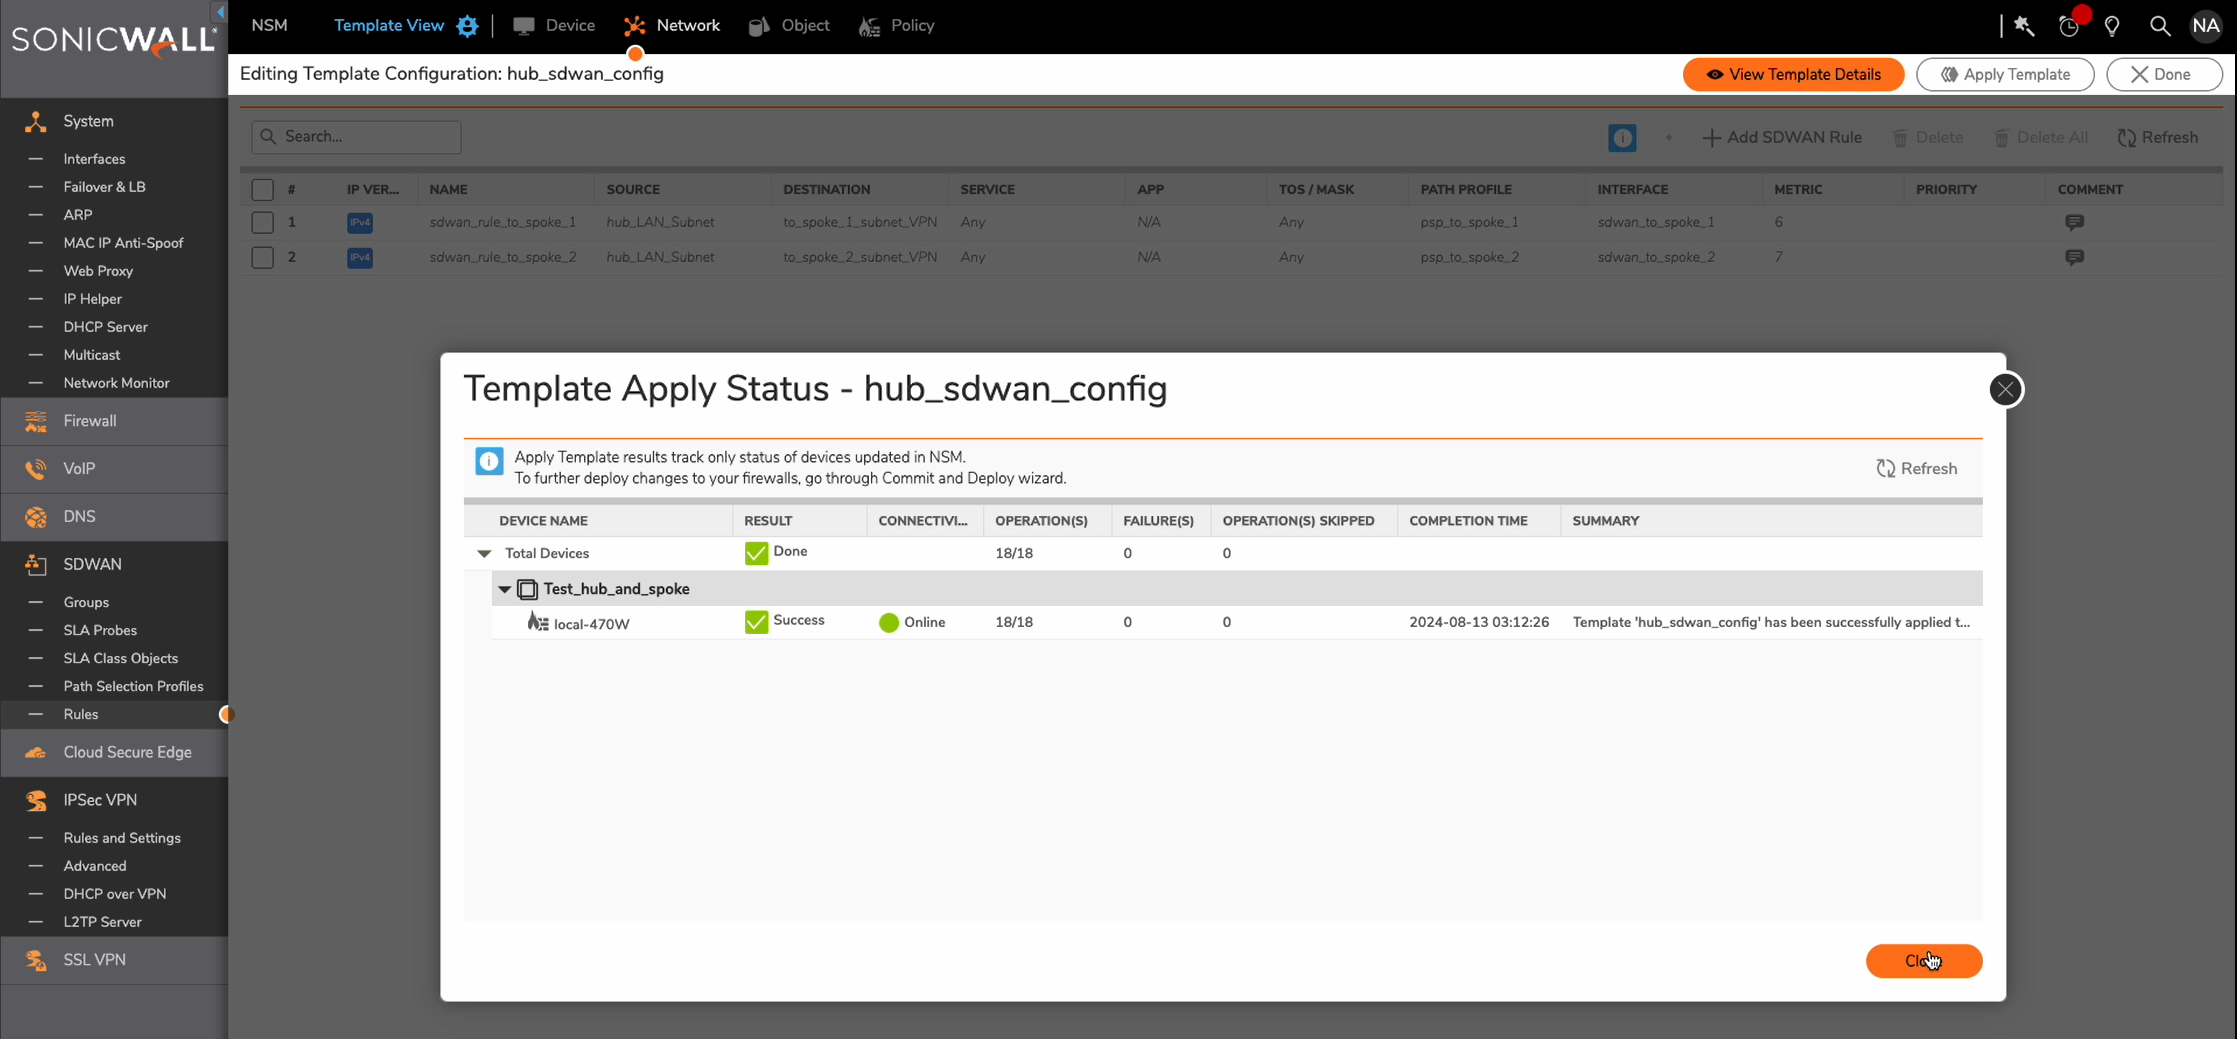Select Rules under SDWAN
This screenshot has height=1039, width=2237.
pyautogui.click(x=81, y=715)
